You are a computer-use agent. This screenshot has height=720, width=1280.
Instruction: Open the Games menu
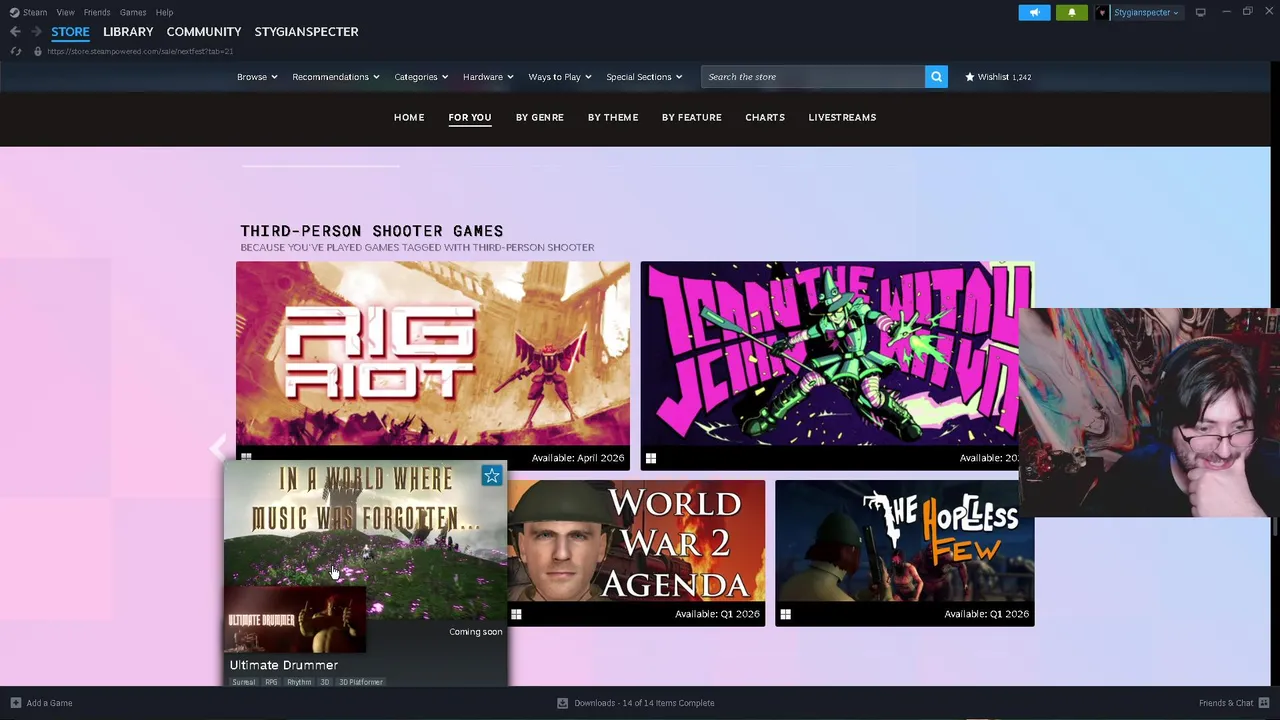coord(133,12)
